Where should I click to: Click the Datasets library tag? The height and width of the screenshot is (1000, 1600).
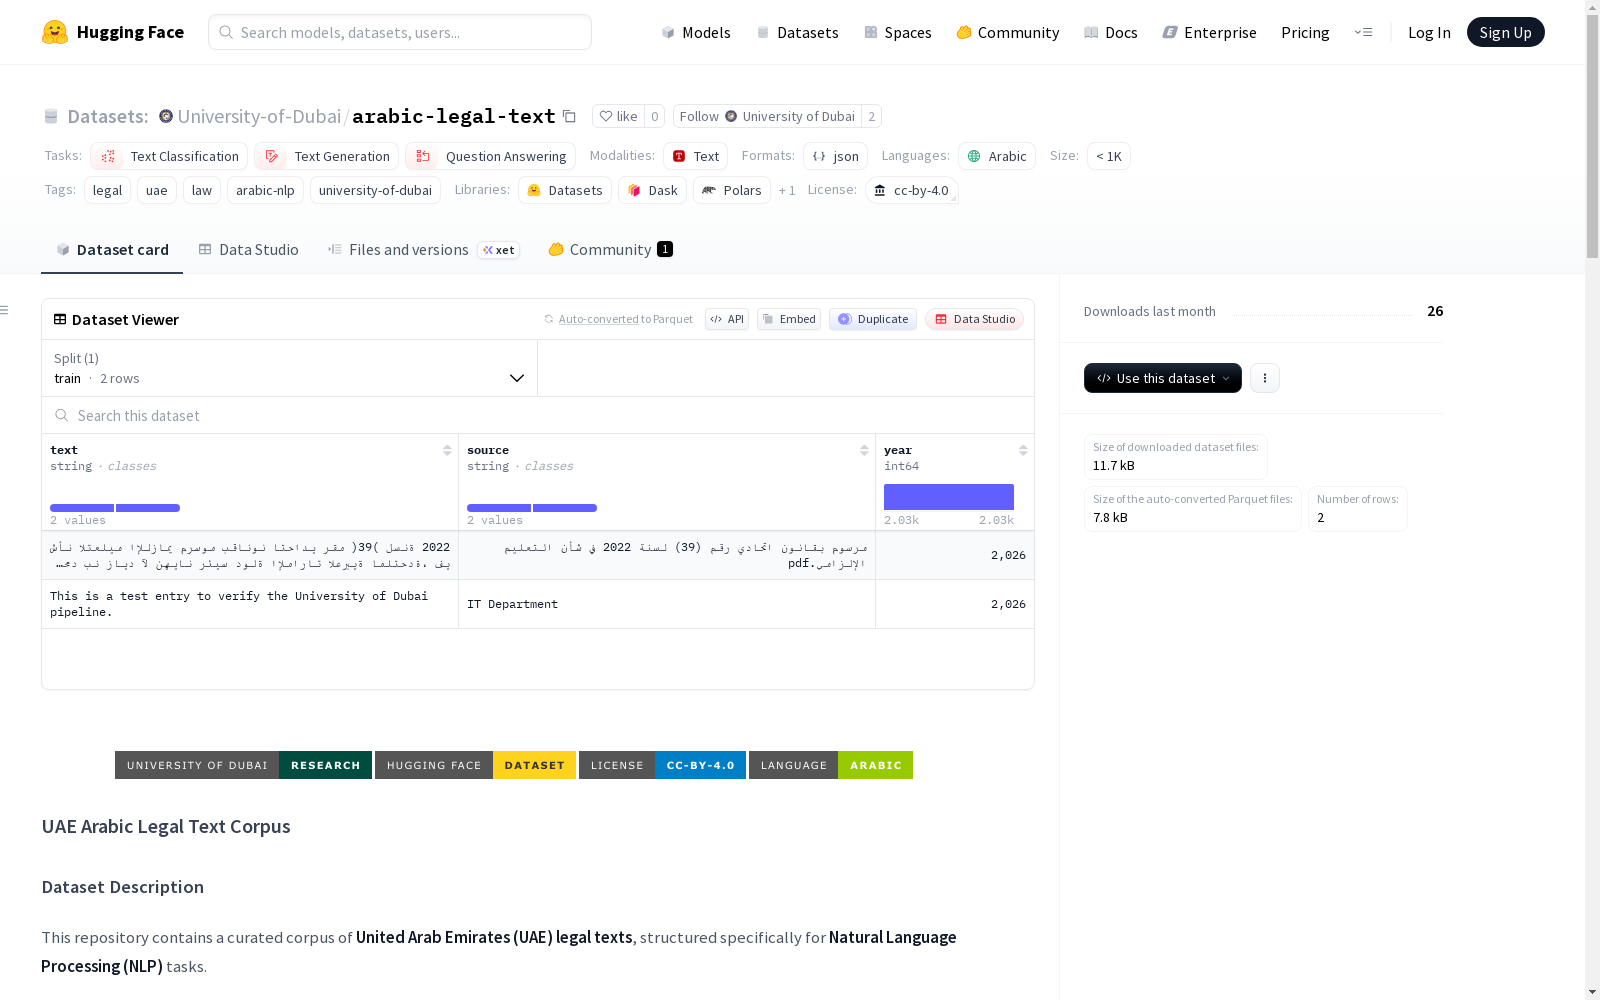(x=565, y=190)
